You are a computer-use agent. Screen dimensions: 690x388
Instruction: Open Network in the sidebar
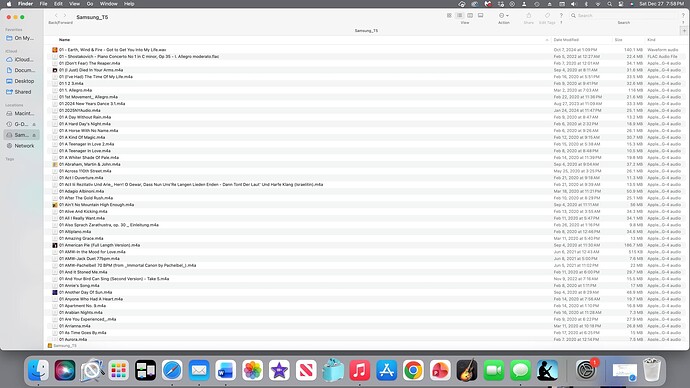tap(20, 146)
